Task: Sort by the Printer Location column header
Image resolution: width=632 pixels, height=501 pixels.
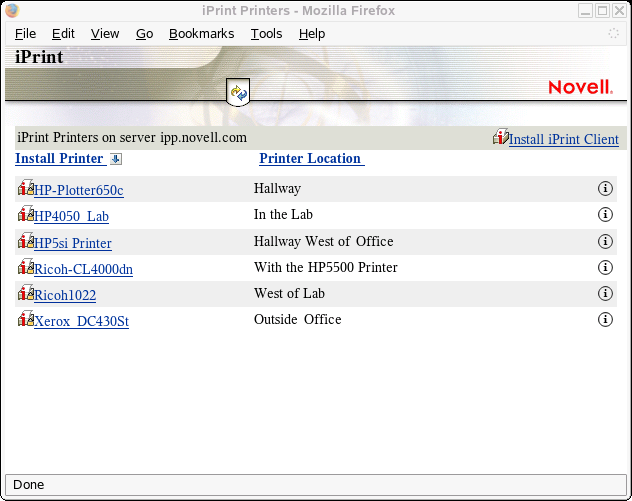Action: coord(310,158)
